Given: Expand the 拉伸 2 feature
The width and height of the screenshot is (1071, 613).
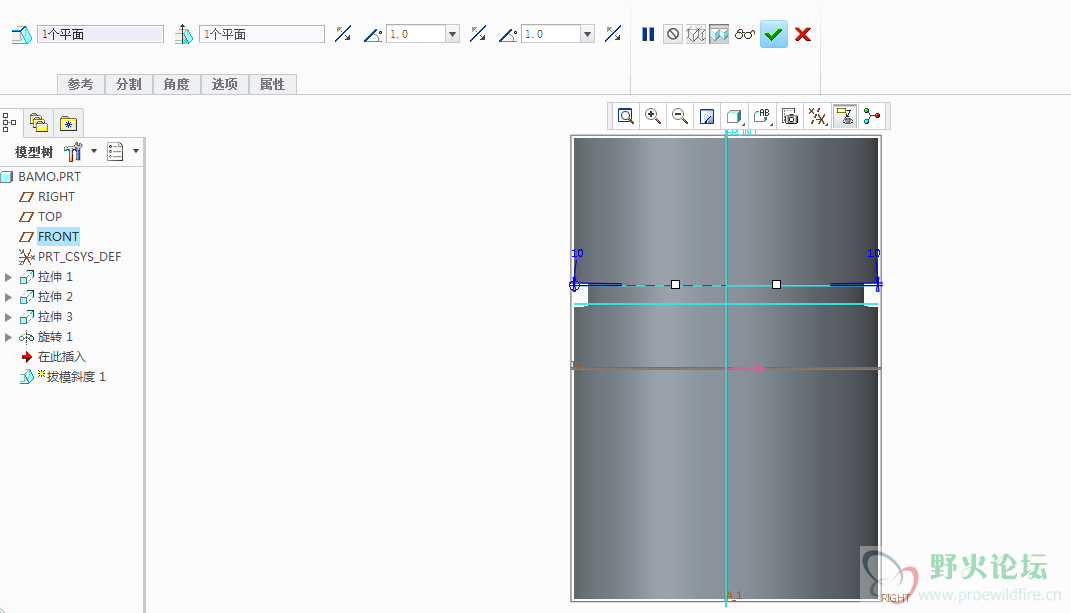Looking at the screenshot, I should tap(8, 297).
